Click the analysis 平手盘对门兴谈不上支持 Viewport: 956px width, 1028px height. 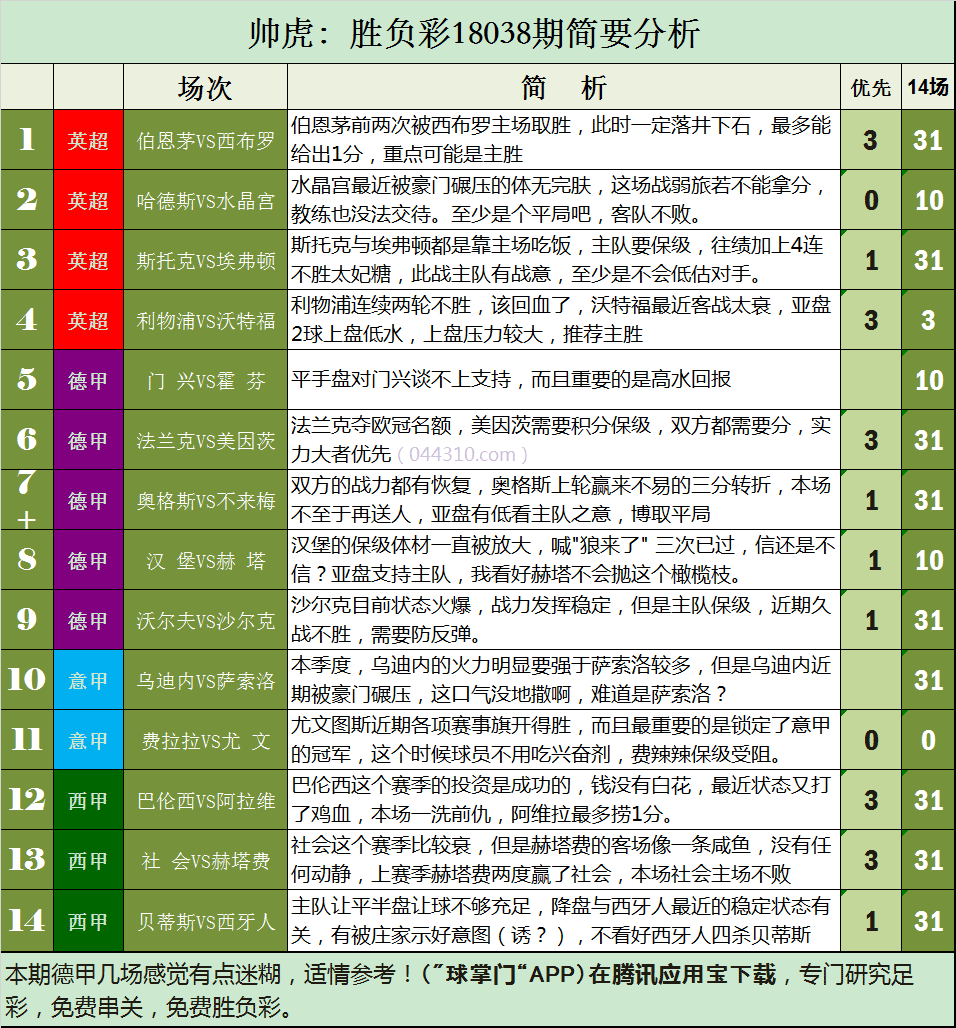(564, 380)
